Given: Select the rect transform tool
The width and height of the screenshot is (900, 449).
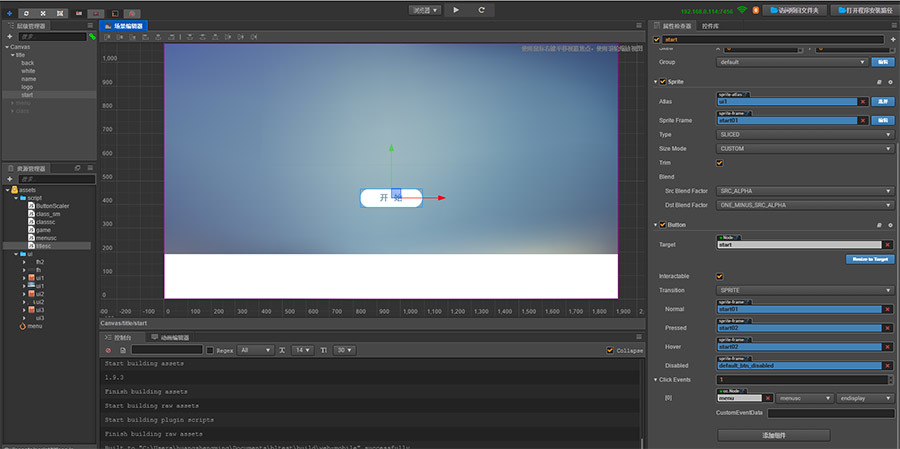Looking at the screenshot, I should pyautogui.click(x=59, y=13).
